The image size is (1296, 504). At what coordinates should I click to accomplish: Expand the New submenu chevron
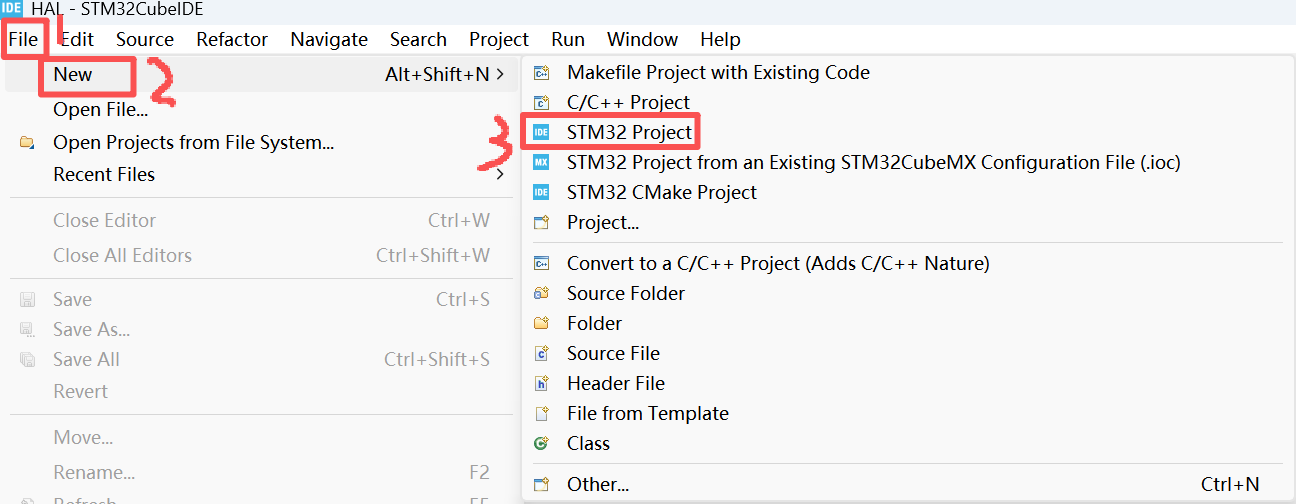click(501, 74)
